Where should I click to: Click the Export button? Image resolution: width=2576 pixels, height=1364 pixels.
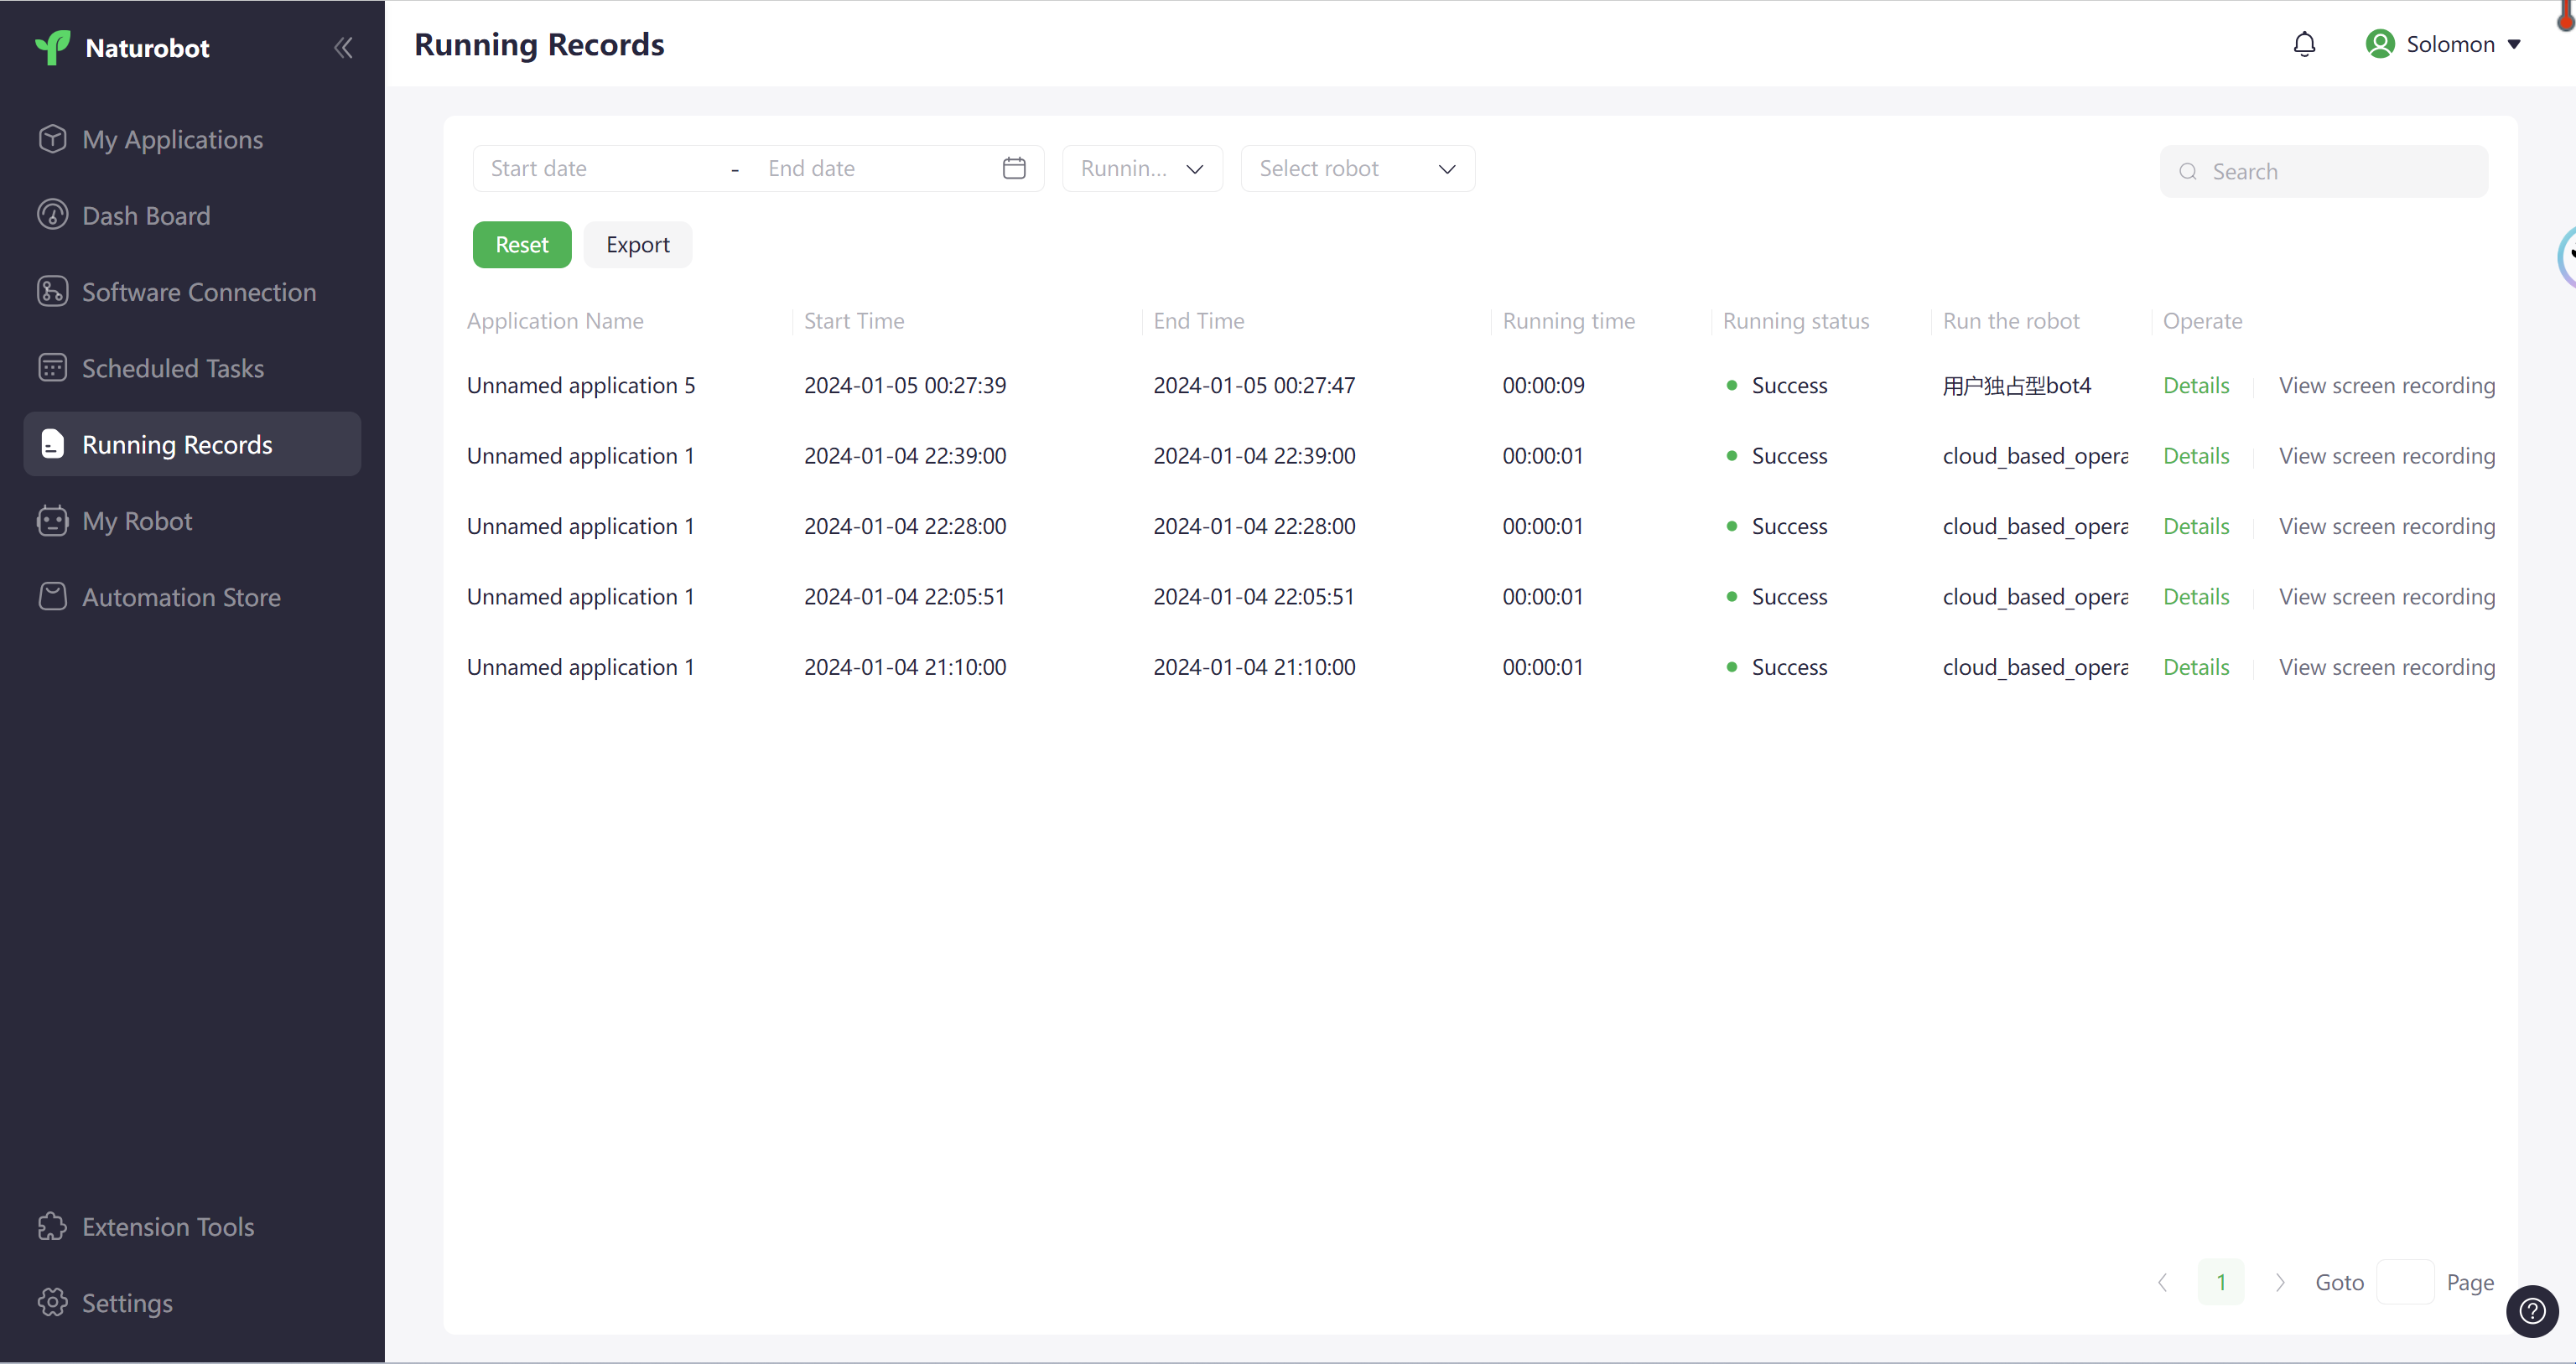pos(637,244)
